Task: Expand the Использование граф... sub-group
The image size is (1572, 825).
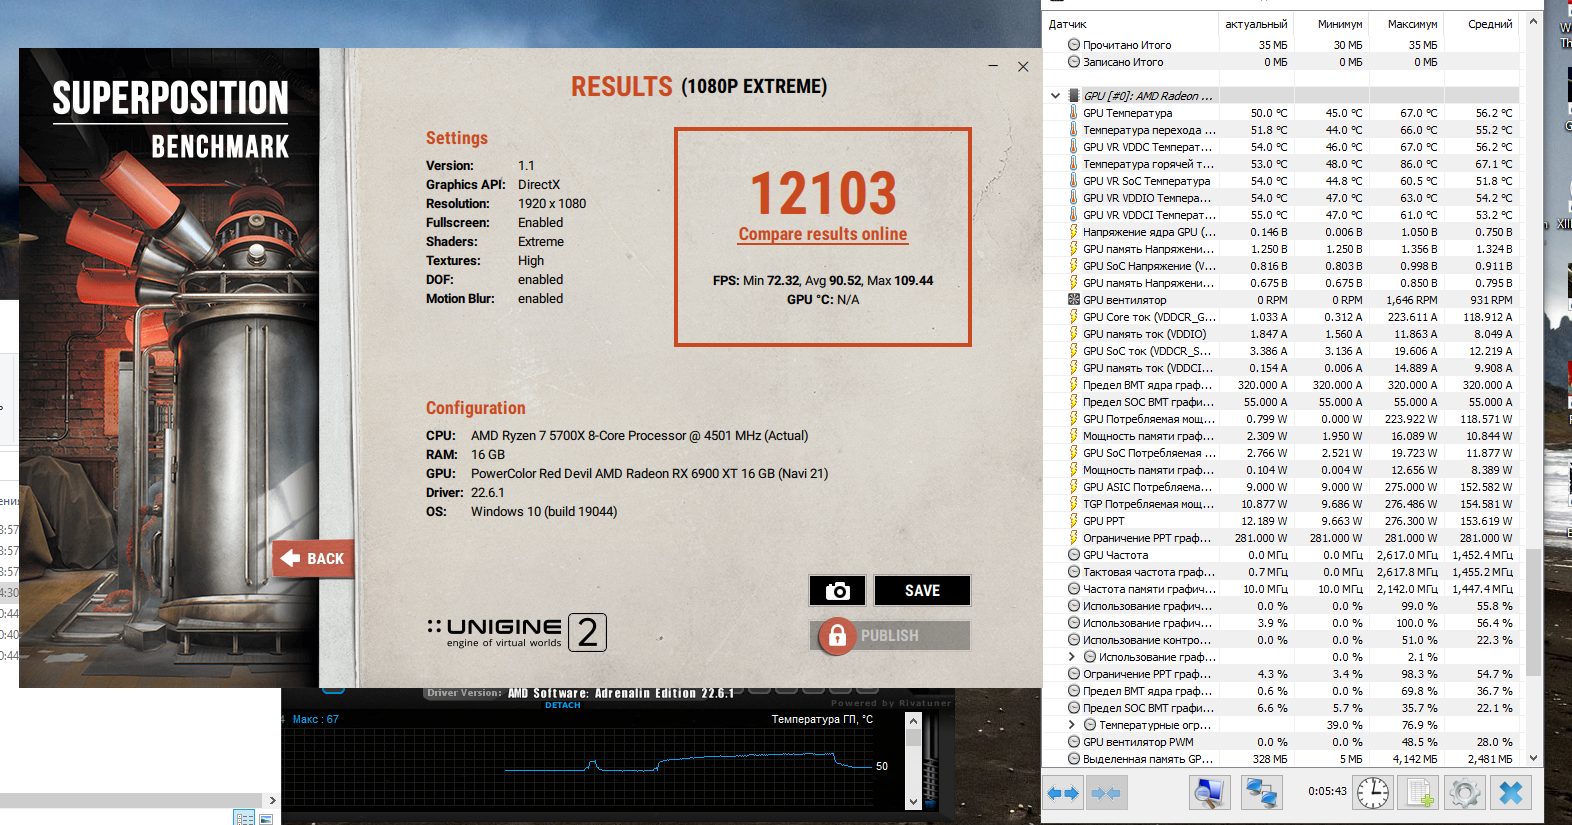Action: point(1072,657)
